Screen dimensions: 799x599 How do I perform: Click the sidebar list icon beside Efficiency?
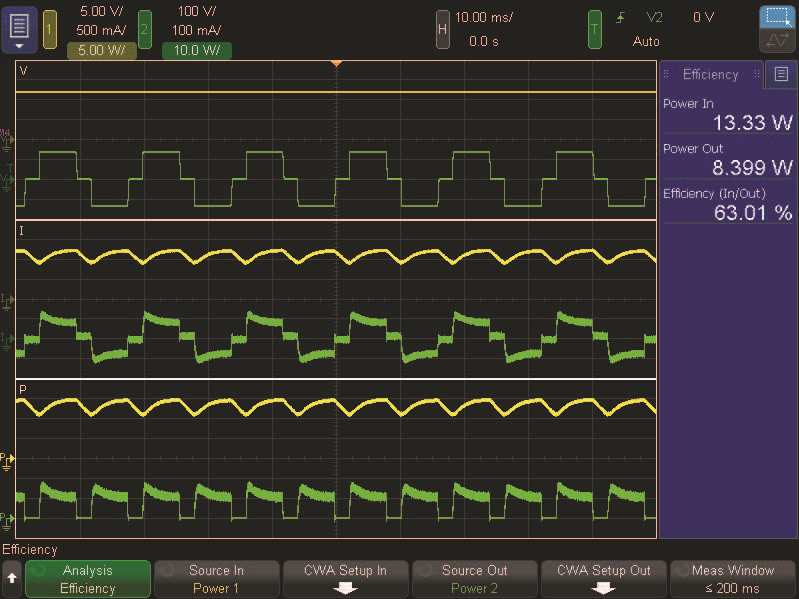click(781, 74)
